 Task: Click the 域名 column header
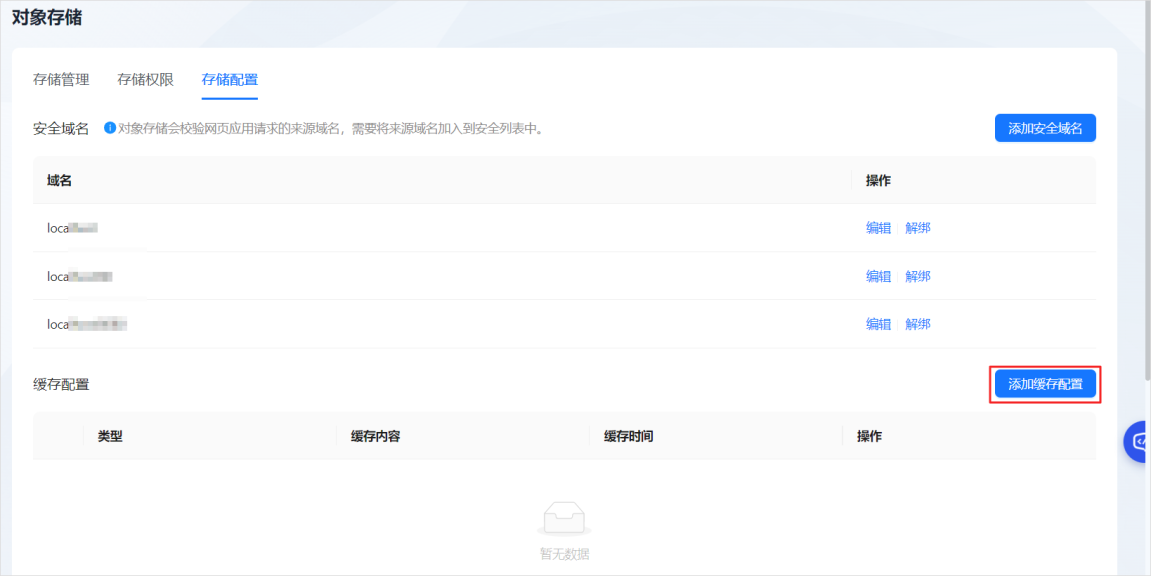click(x=59, y=181)
